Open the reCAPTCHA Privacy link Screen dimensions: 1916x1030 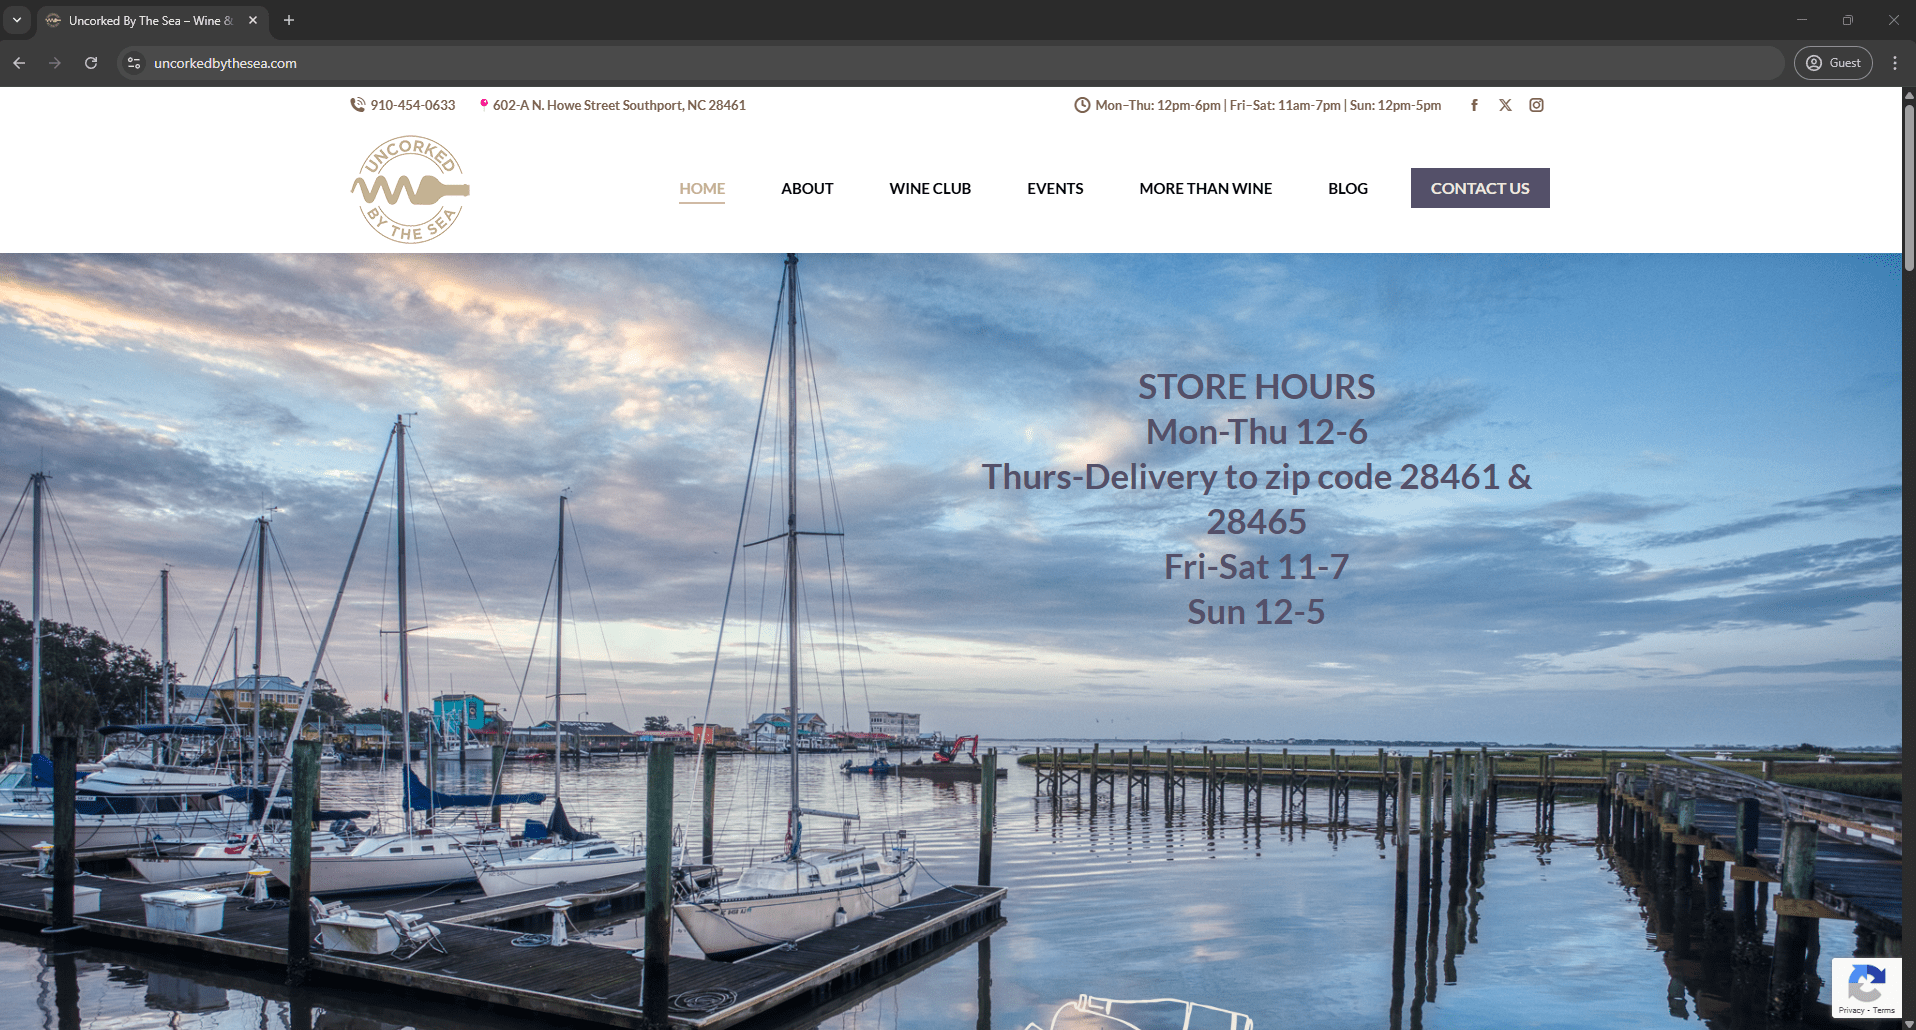pos(1851,1011)
